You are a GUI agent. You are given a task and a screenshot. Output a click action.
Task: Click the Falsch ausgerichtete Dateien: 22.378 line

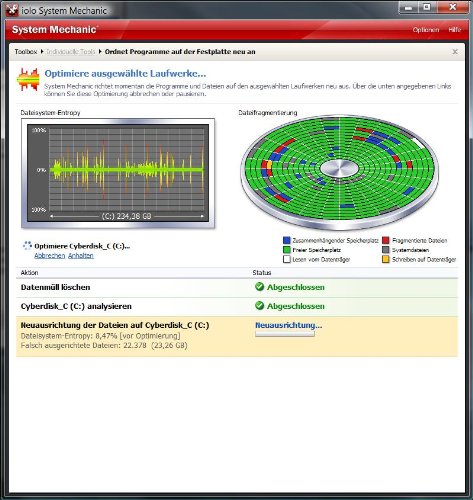click(104, 345)
